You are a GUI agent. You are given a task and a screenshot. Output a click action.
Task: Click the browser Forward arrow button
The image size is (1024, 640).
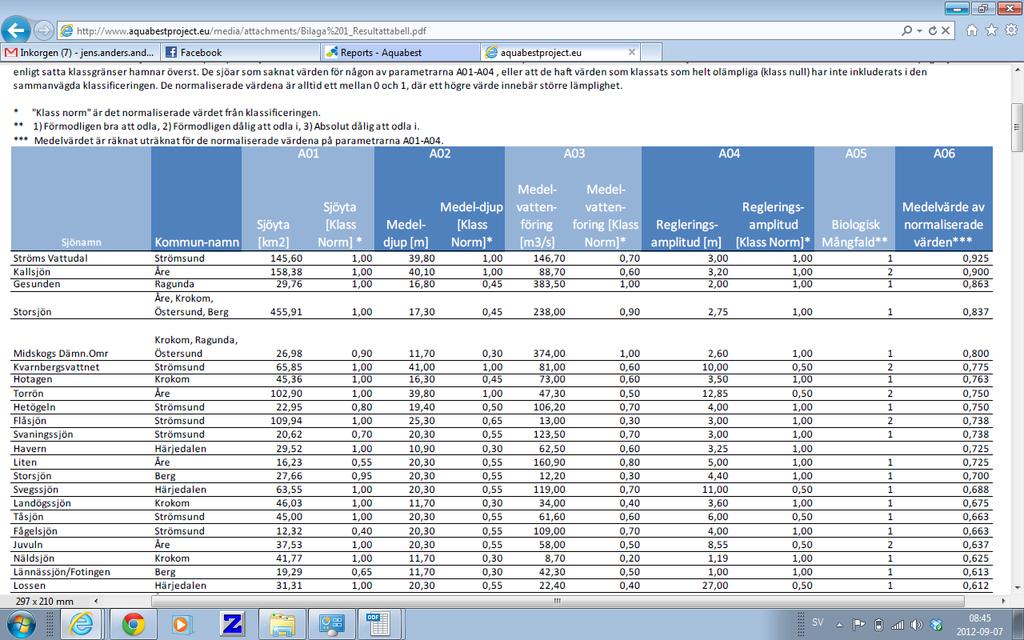(44, 30)
